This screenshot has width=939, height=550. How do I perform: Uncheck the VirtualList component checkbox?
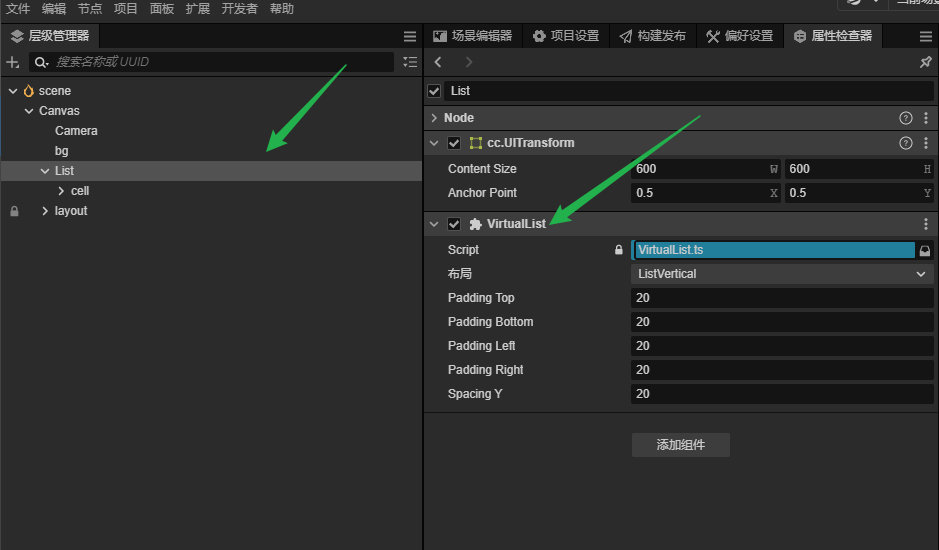pyautogui.click(x=454, y=224)
